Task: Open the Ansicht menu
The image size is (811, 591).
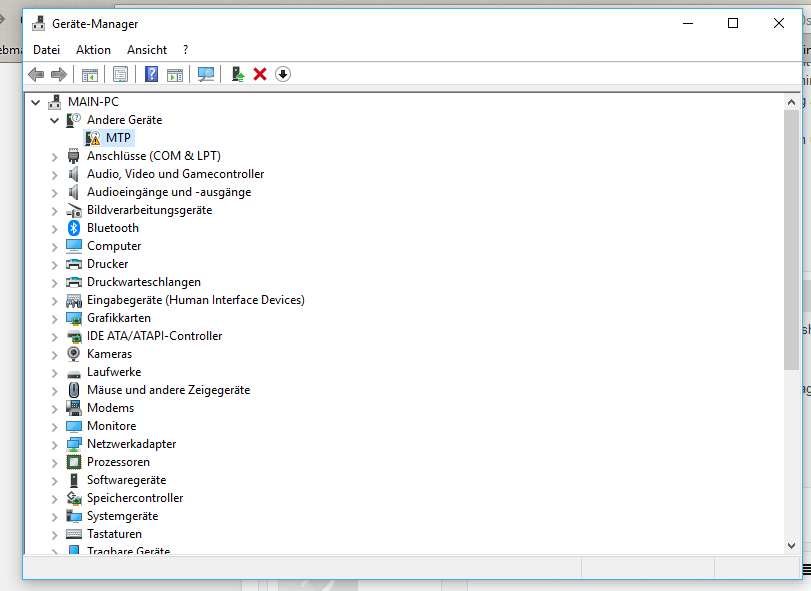Action: [x=147, y=50]
